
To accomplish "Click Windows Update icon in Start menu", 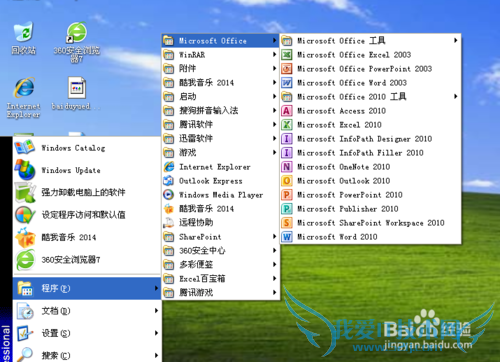I will [x=25, y=170].
